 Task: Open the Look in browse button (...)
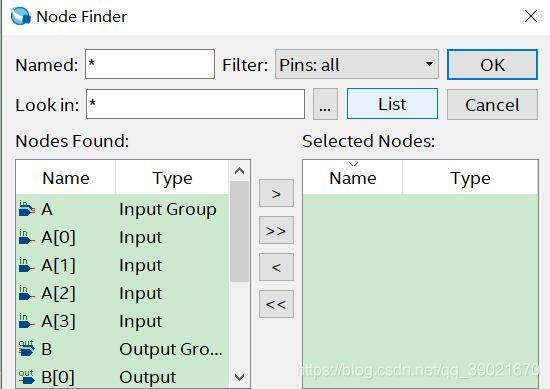coord(325,104)
